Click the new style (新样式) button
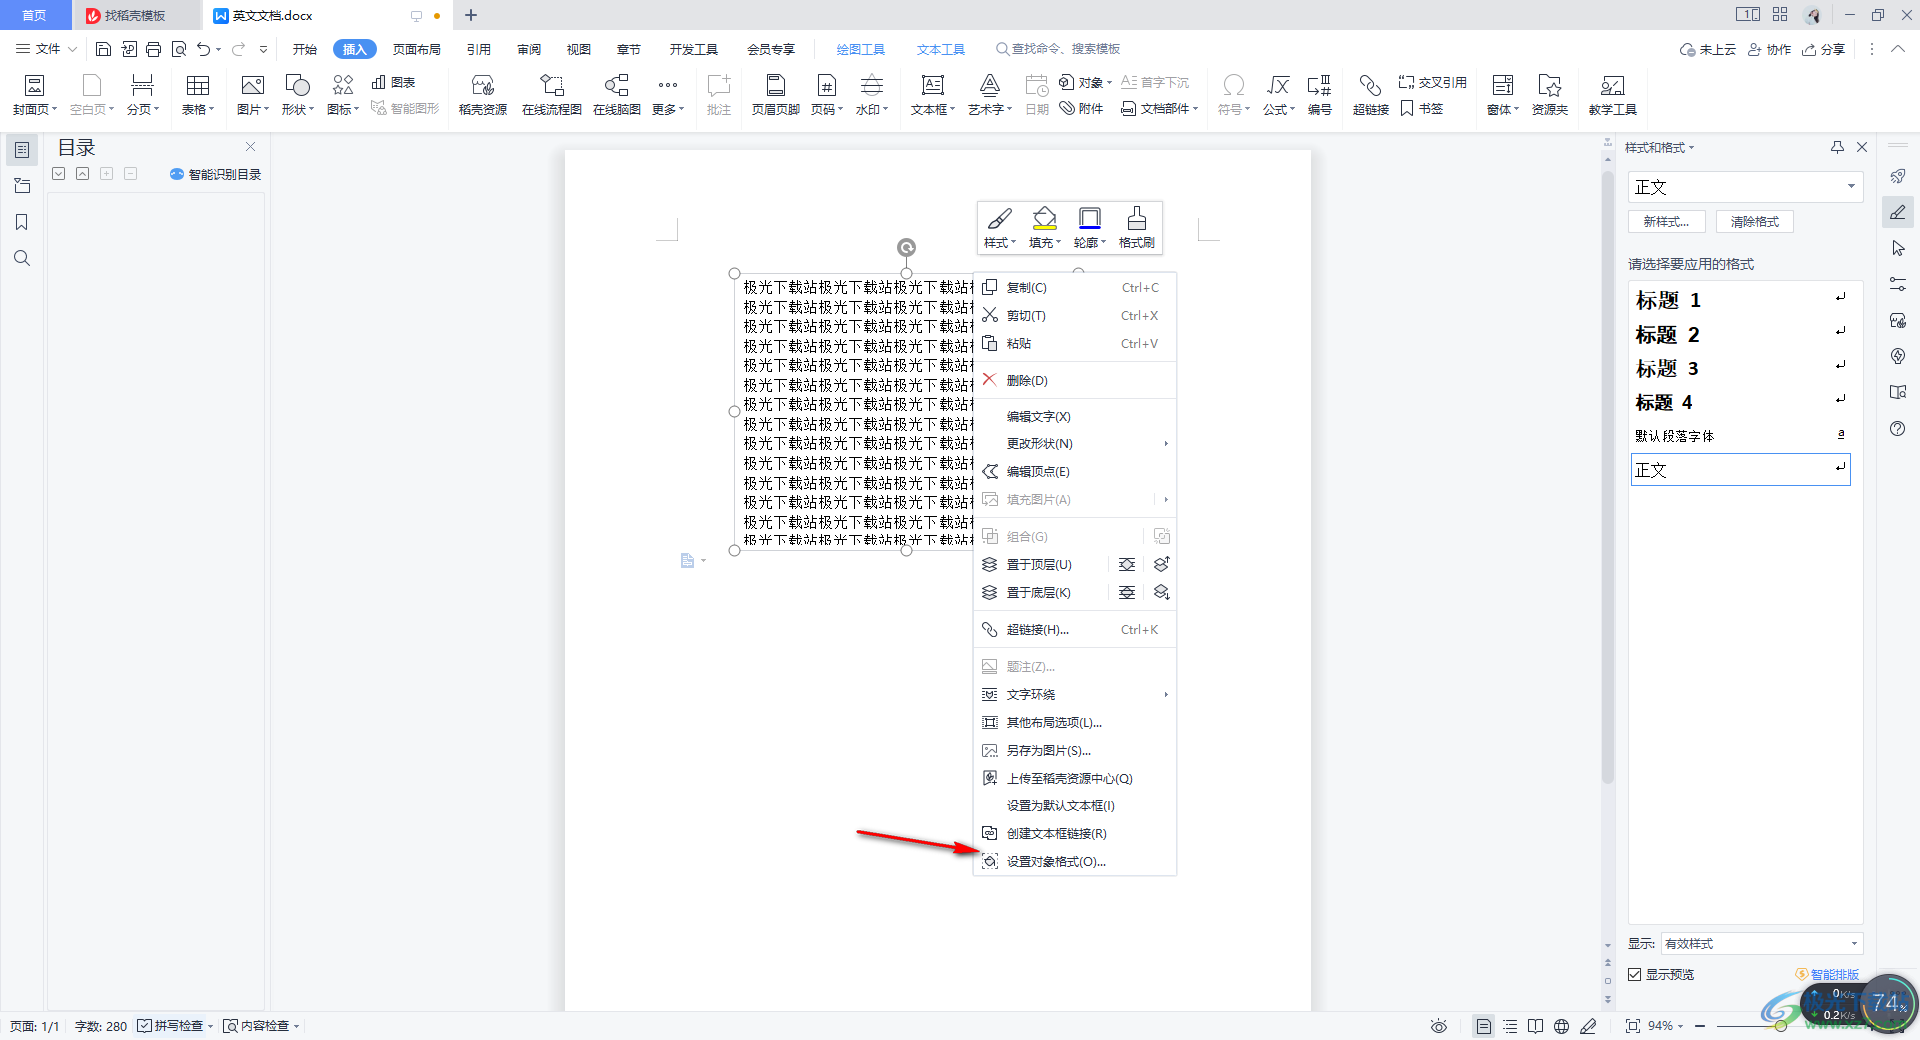 tap(1666, 222)
